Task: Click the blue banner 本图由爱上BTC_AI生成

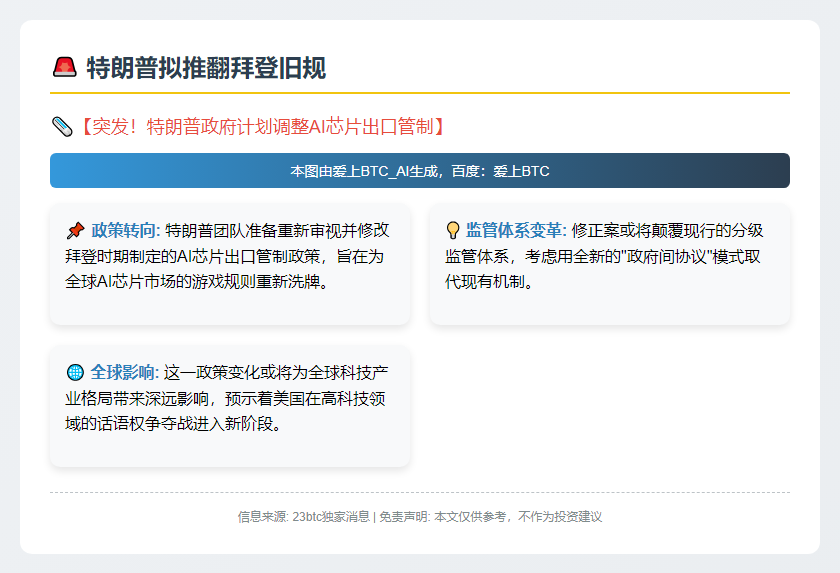Action: pyautogui.click(x=419, y=171)
